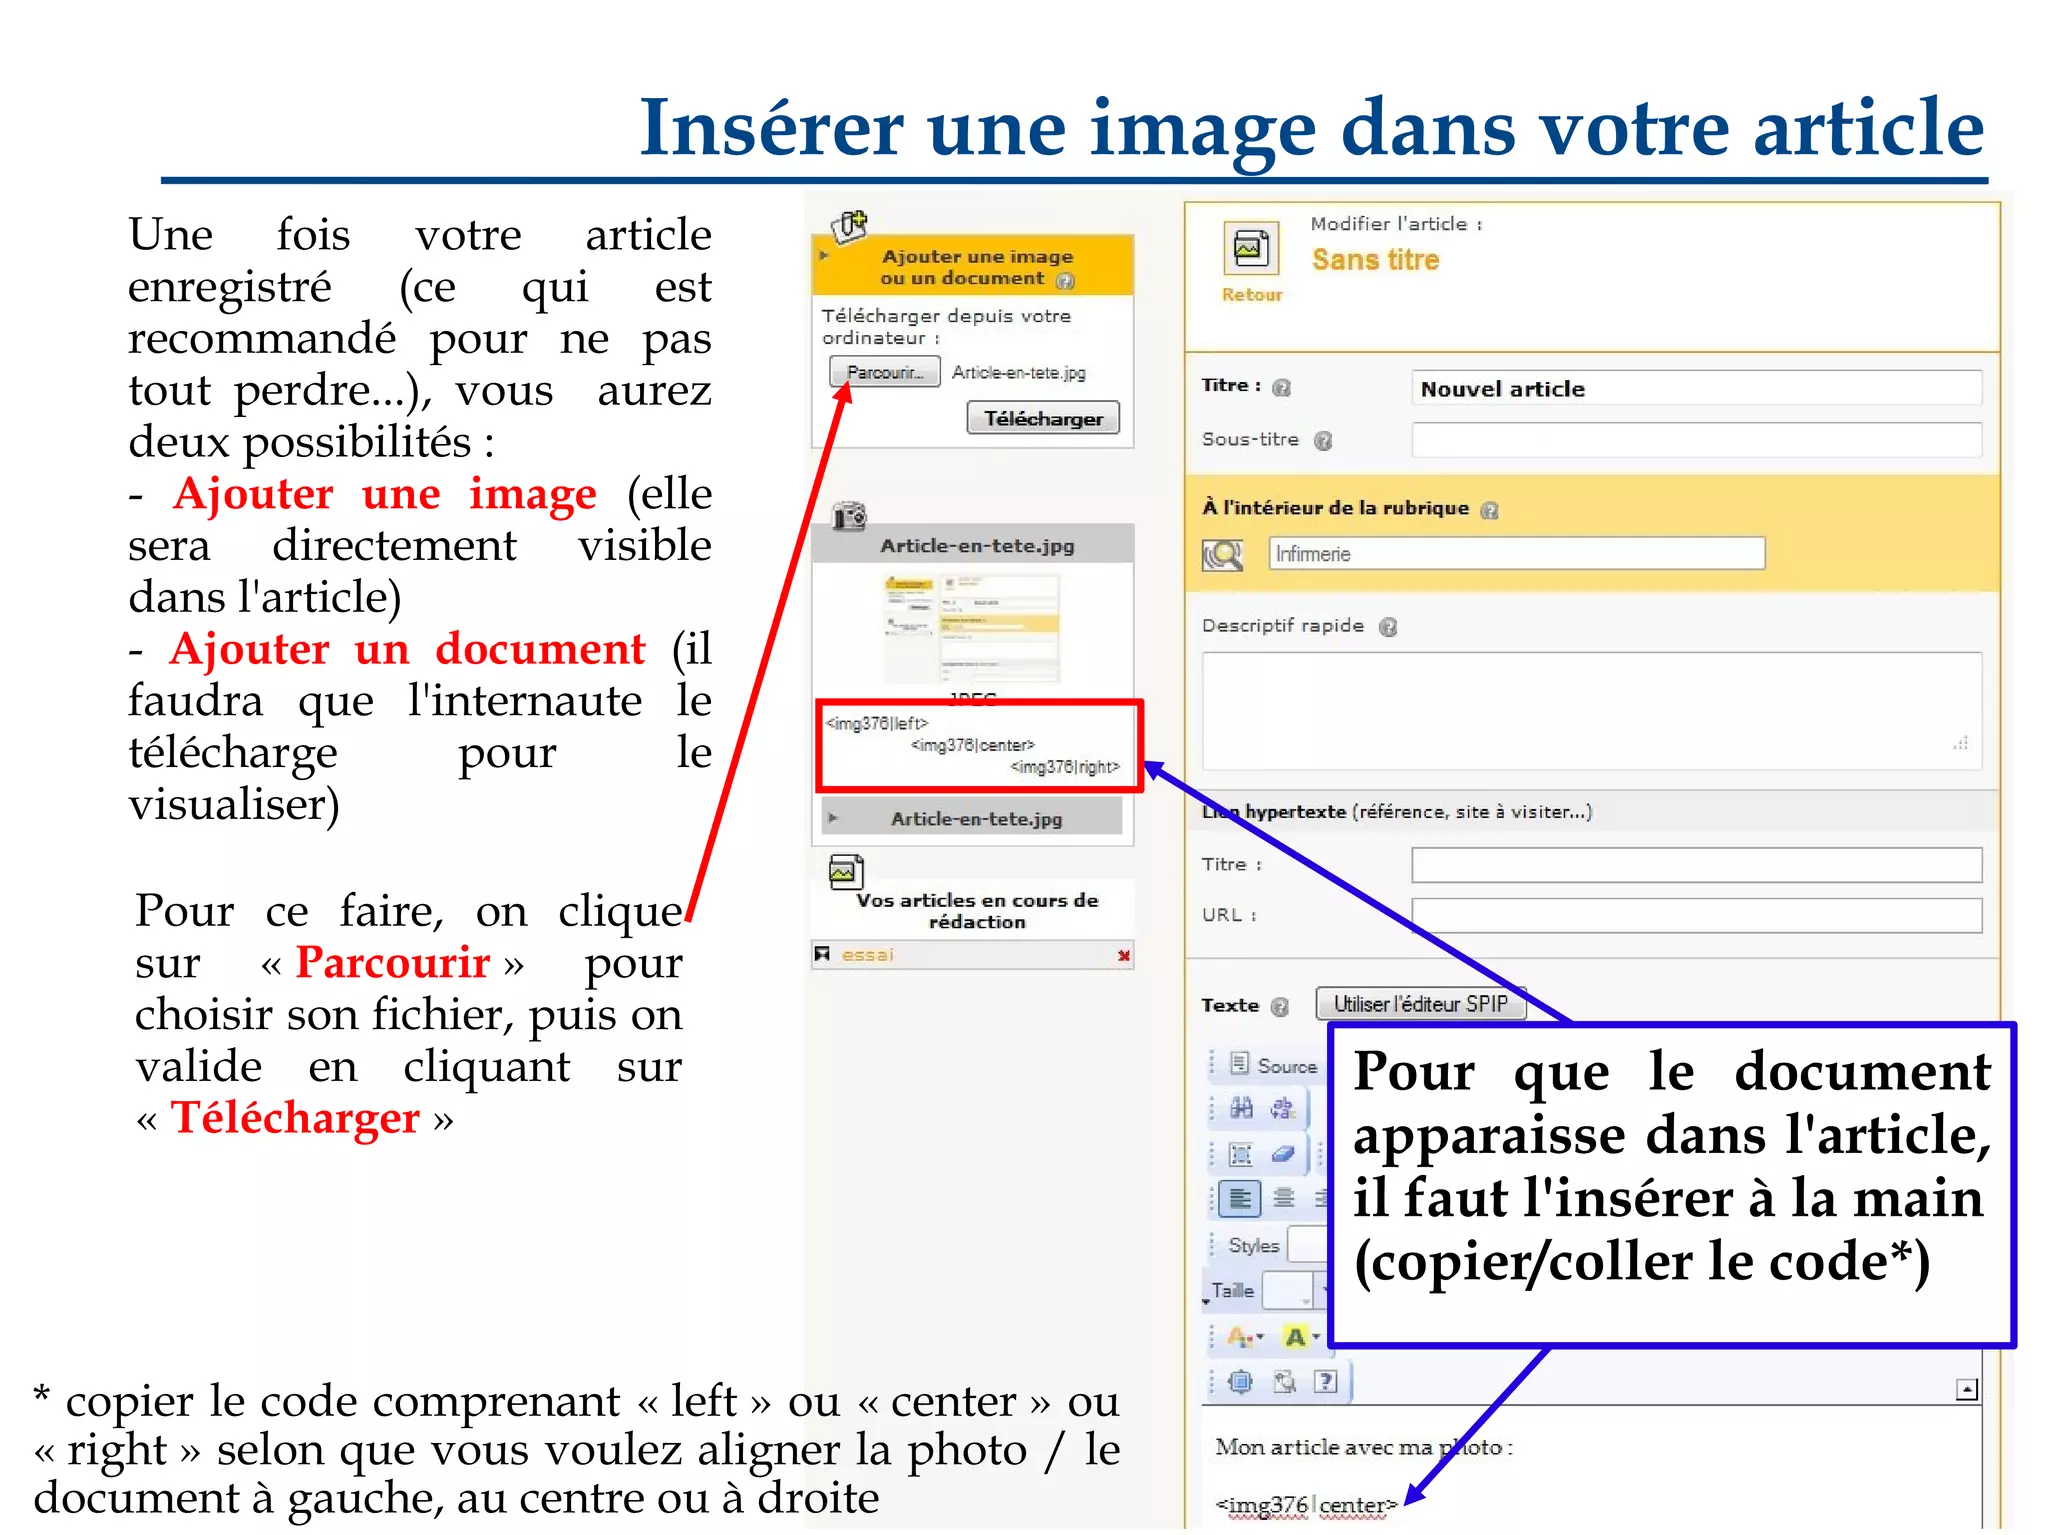
Task: Click the add-document icon above the upload panel
Action: tap(850, 226)
